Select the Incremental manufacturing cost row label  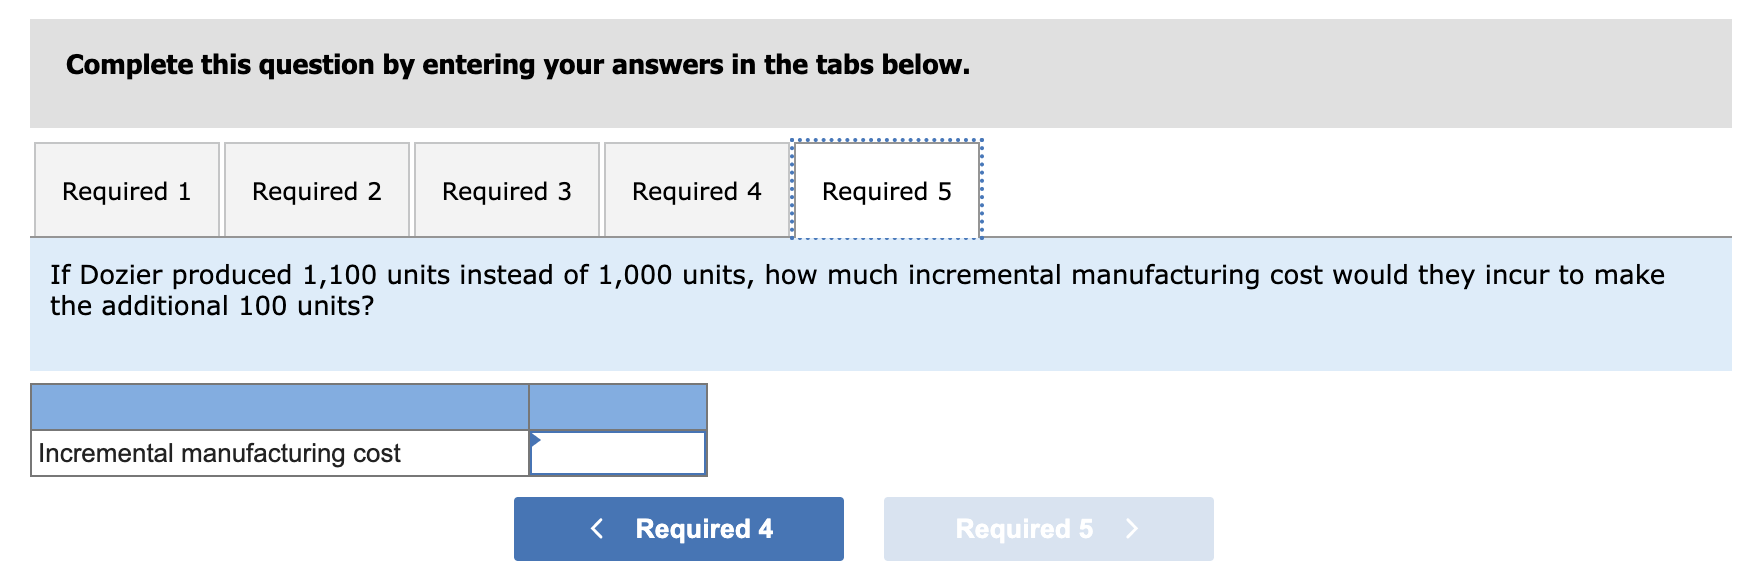[x=219, y=452]
